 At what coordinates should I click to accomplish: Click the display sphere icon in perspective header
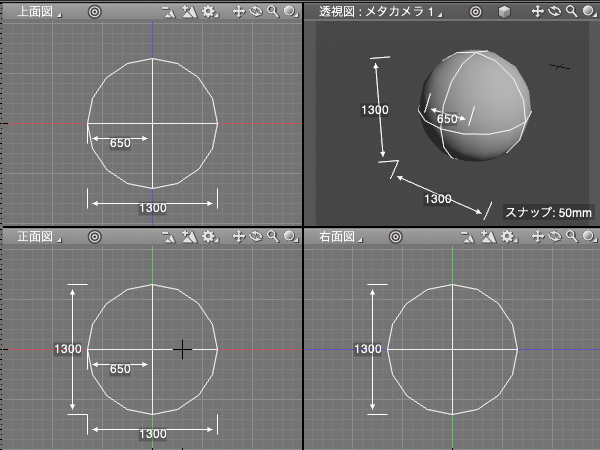(x=587, y=12)
